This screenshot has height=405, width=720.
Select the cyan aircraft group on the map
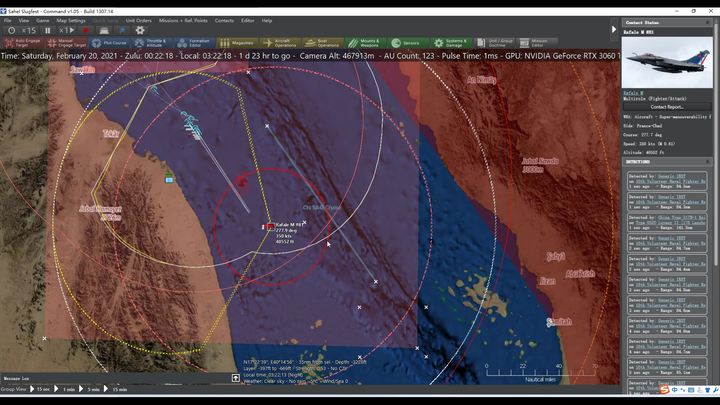tap(191, 122)
